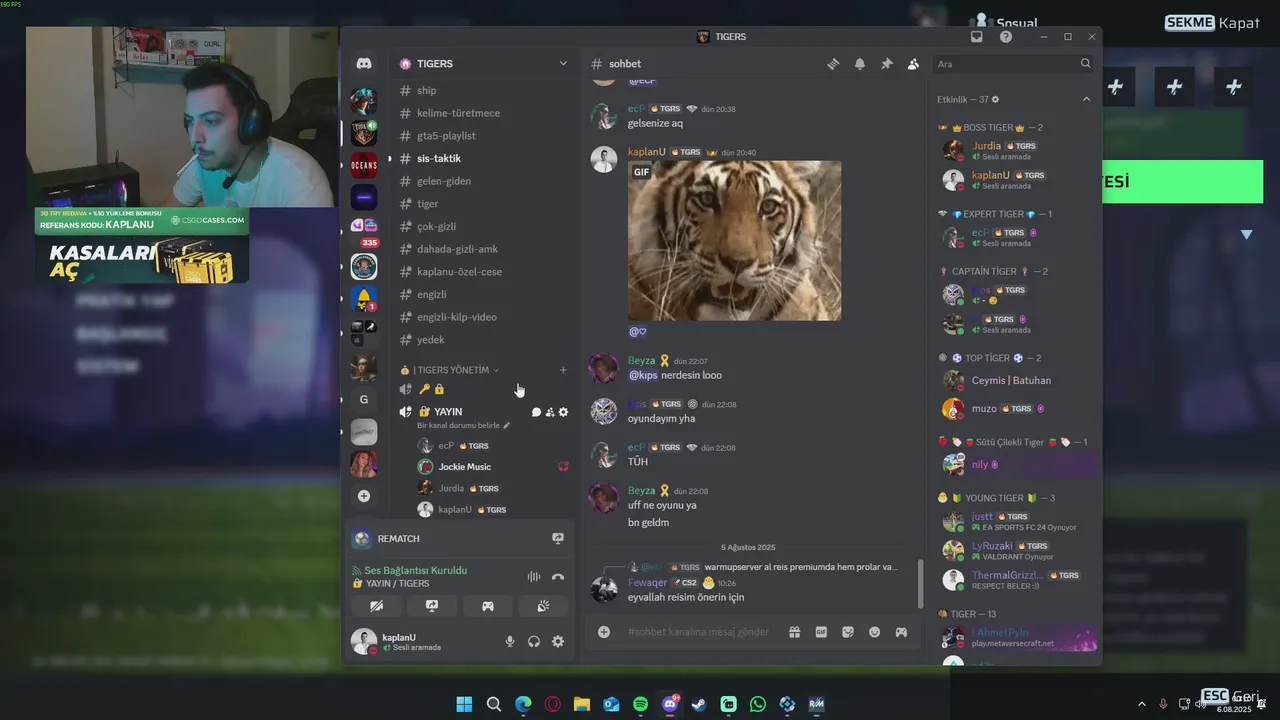Open Steam from taskbar

point(699,704)
